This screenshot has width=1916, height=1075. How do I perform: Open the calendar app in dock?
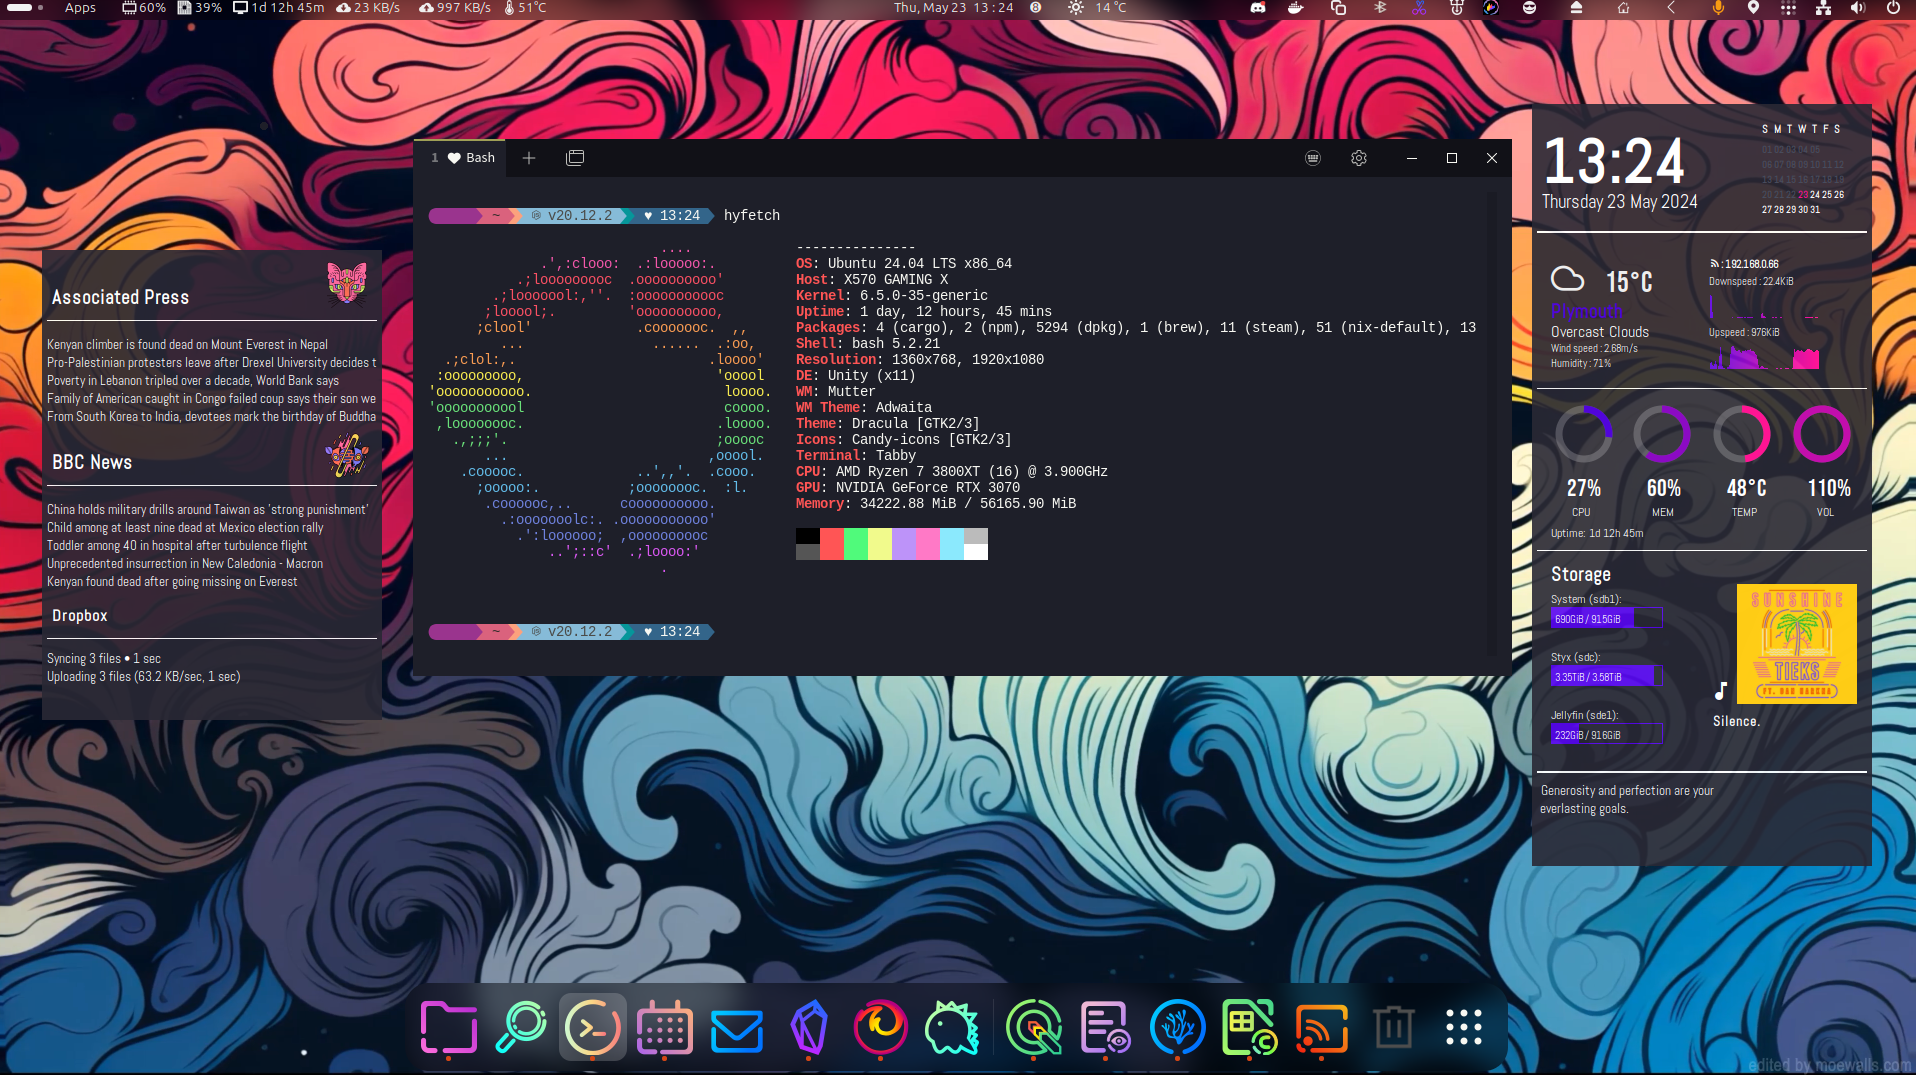click(x=665, y=1028)
